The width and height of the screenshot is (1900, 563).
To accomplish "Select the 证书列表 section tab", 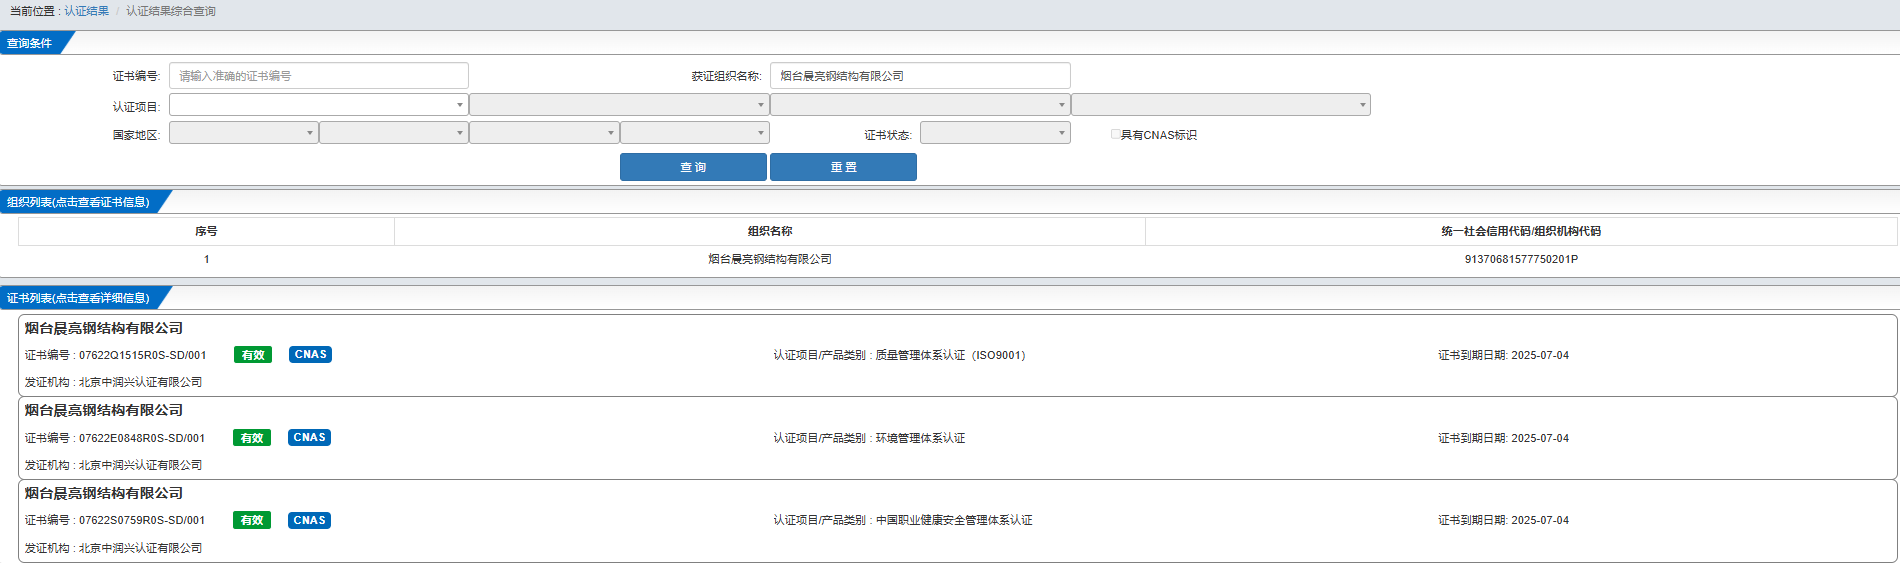I will (79, 298).
